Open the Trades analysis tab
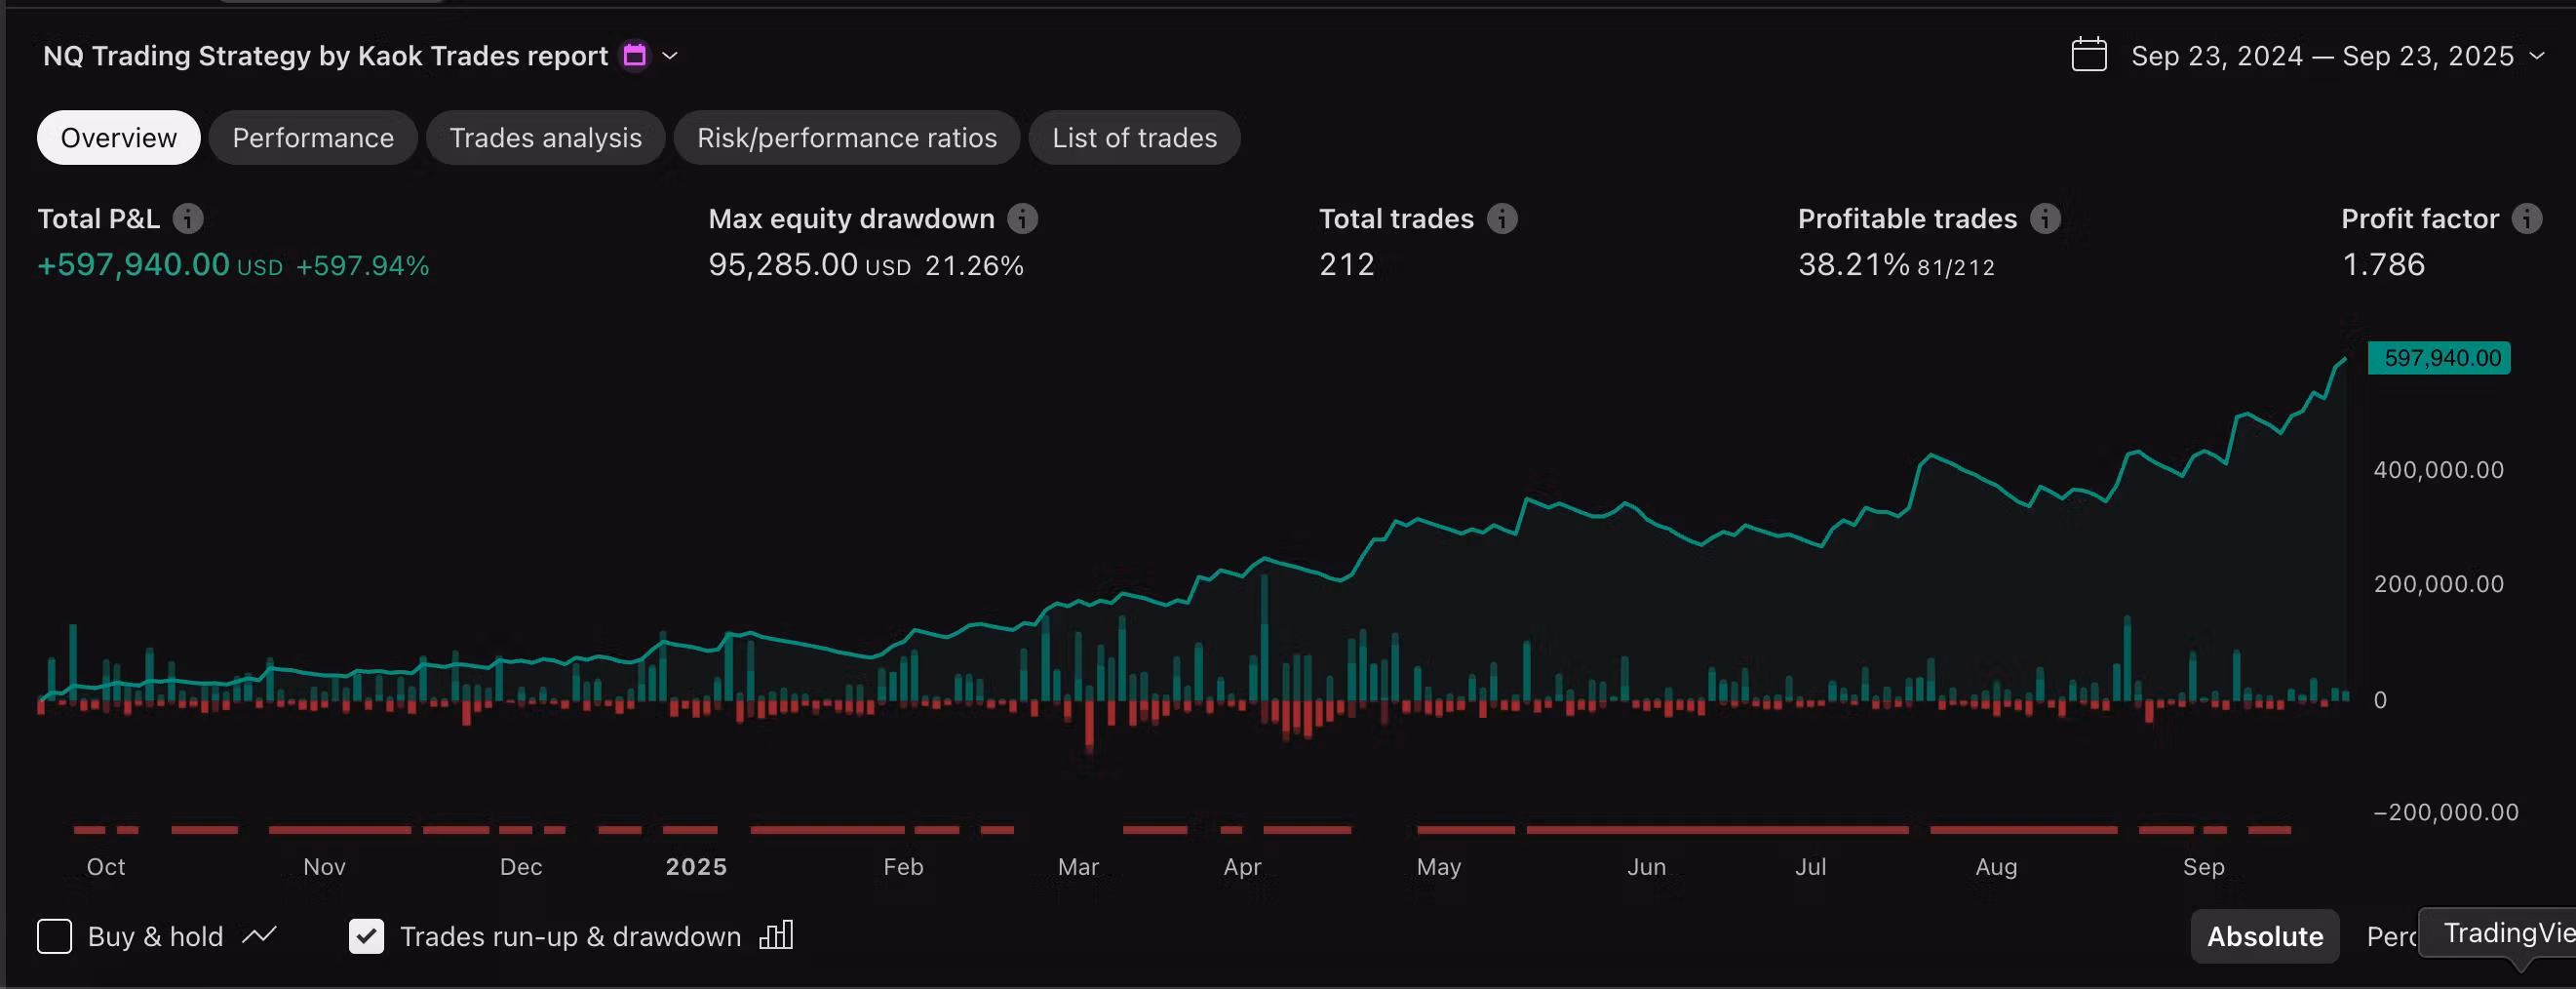Screen dimensions: 2576x989 (x=545, y=138)
